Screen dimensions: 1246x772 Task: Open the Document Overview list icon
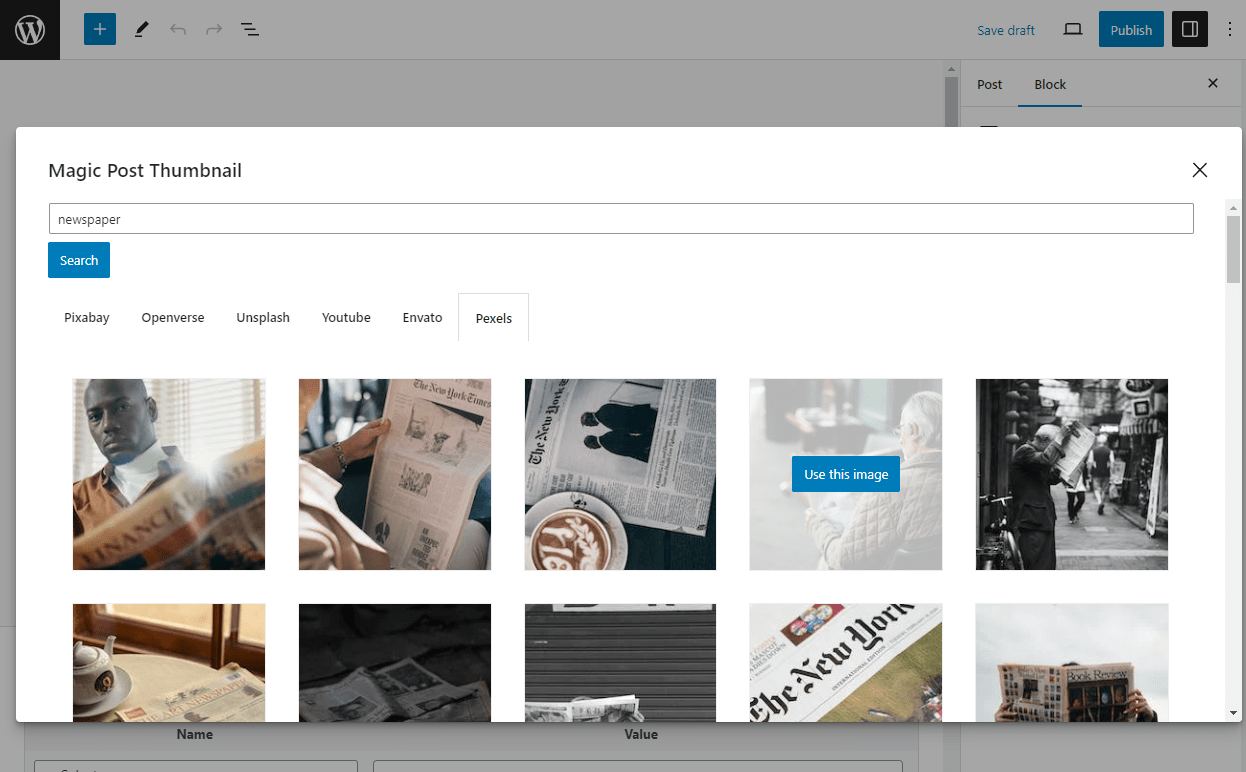250,30
